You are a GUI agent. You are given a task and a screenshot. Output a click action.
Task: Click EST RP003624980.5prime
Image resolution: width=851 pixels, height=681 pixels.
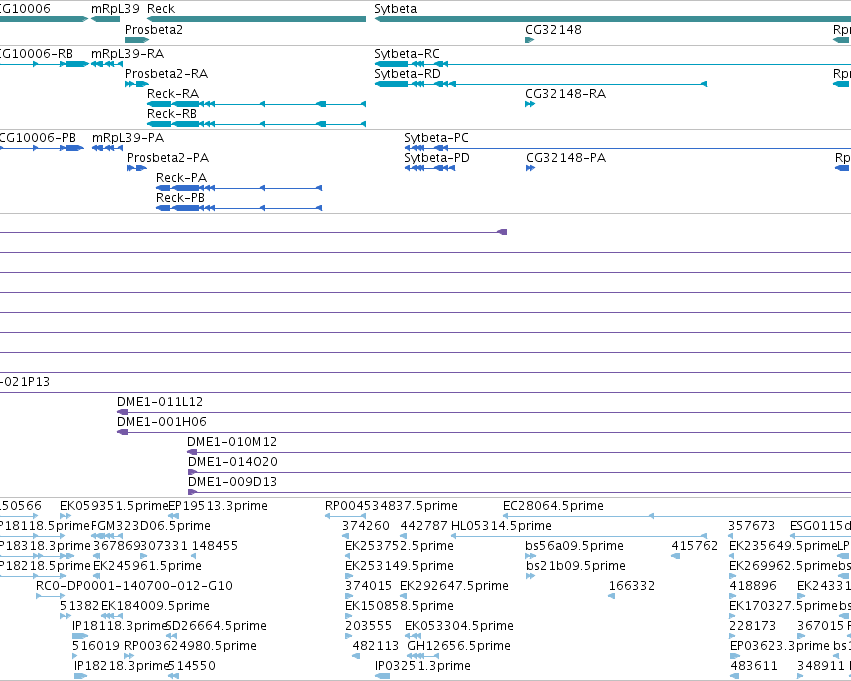click(x=190, y=646)
